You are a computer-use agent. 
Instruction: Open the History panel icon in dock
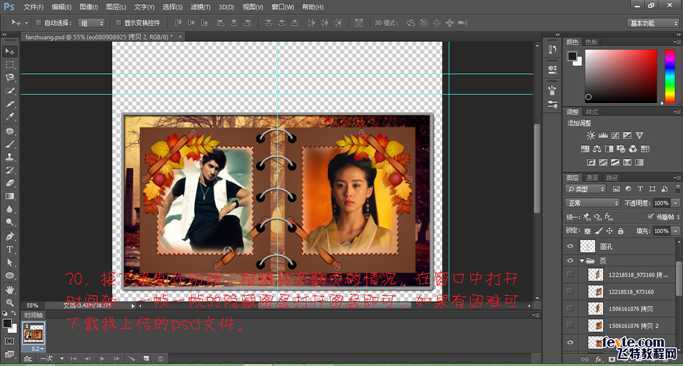tap(553, 49)
